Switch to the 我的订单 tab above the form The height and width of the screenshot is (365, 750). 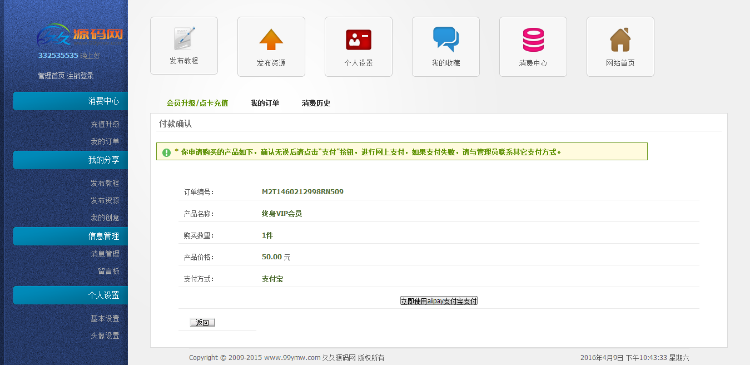click(265, 103)
